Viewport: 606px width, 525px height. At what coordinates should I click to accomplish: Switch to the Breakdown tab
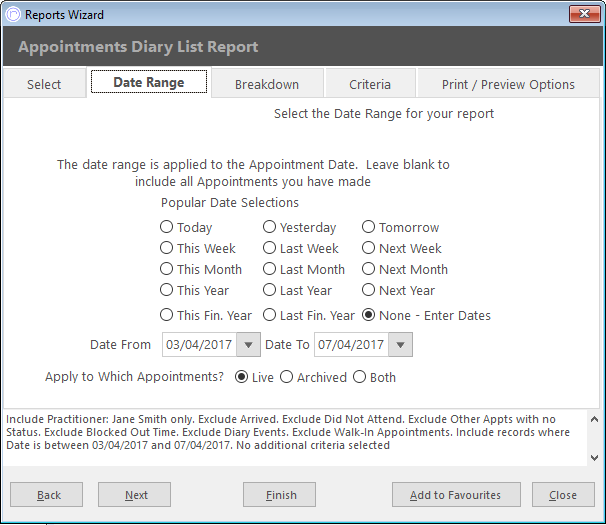[x=267, y=84]
